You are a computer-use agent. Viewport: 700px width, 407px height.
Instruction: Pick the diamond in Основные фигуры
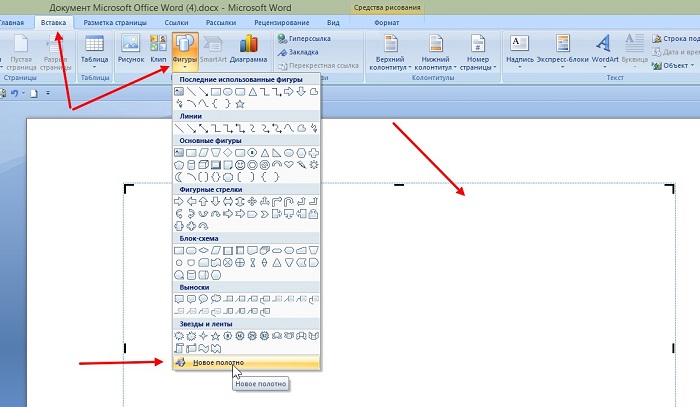point(228,153)
